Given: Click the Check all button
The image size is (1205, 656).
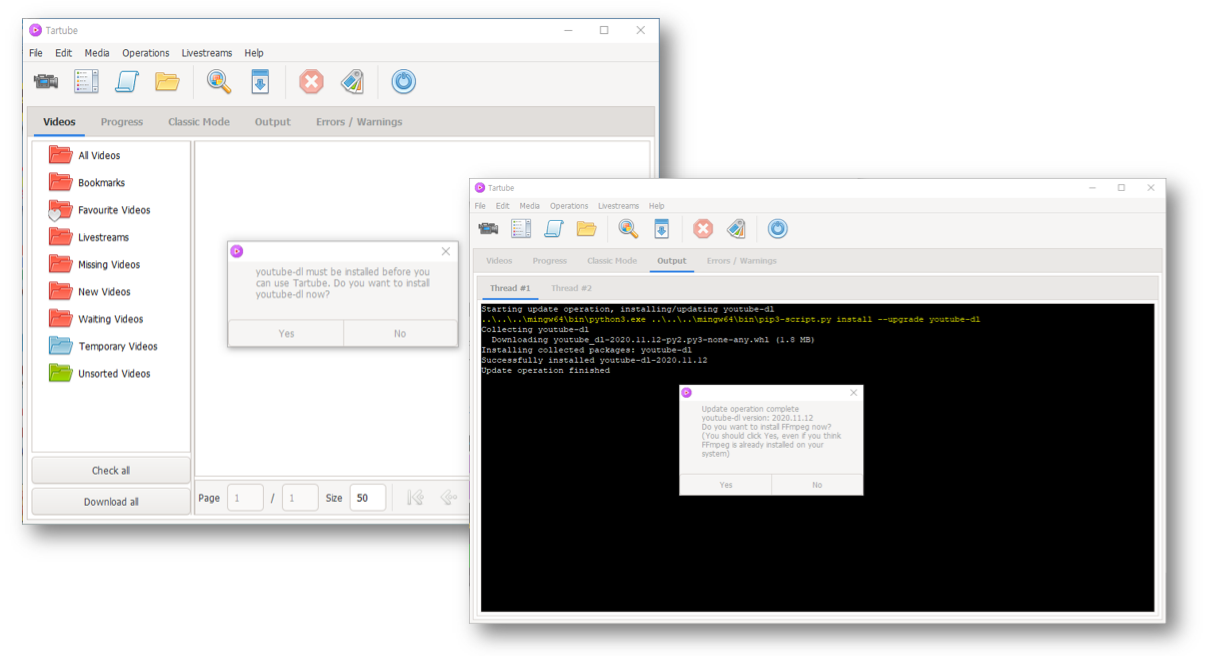Looking at the screenshot, I should (x=111, y=470).
